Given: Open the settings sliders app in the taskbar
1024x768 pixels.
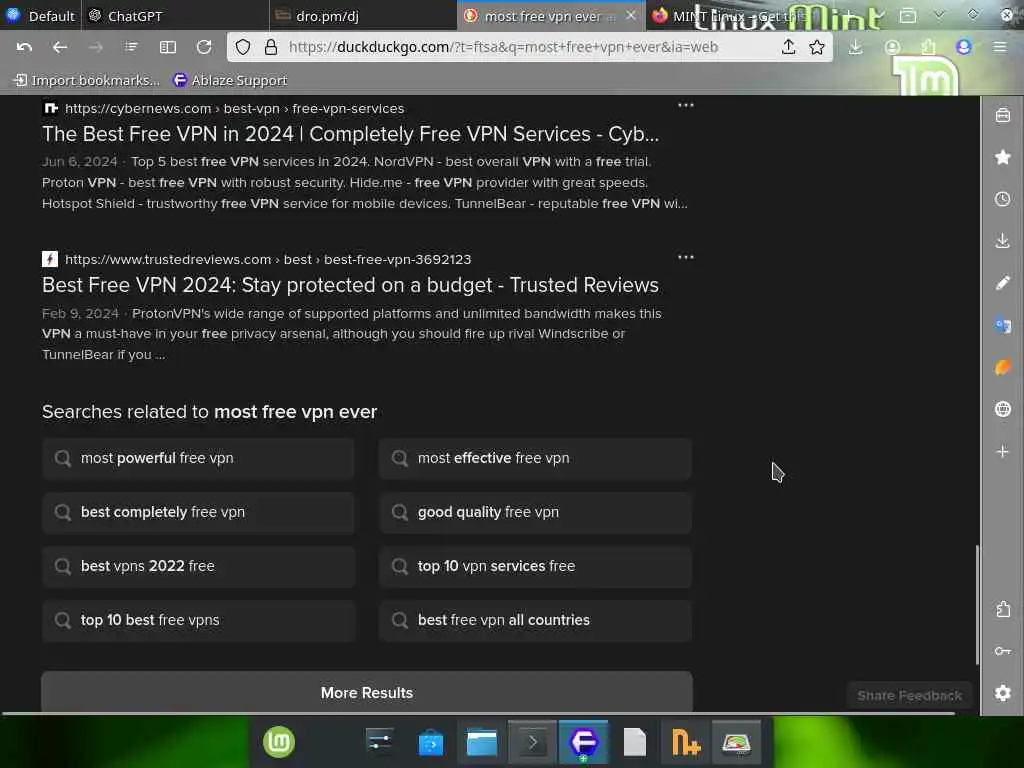Looking at the screenshot, I should [x=379, y=742].
